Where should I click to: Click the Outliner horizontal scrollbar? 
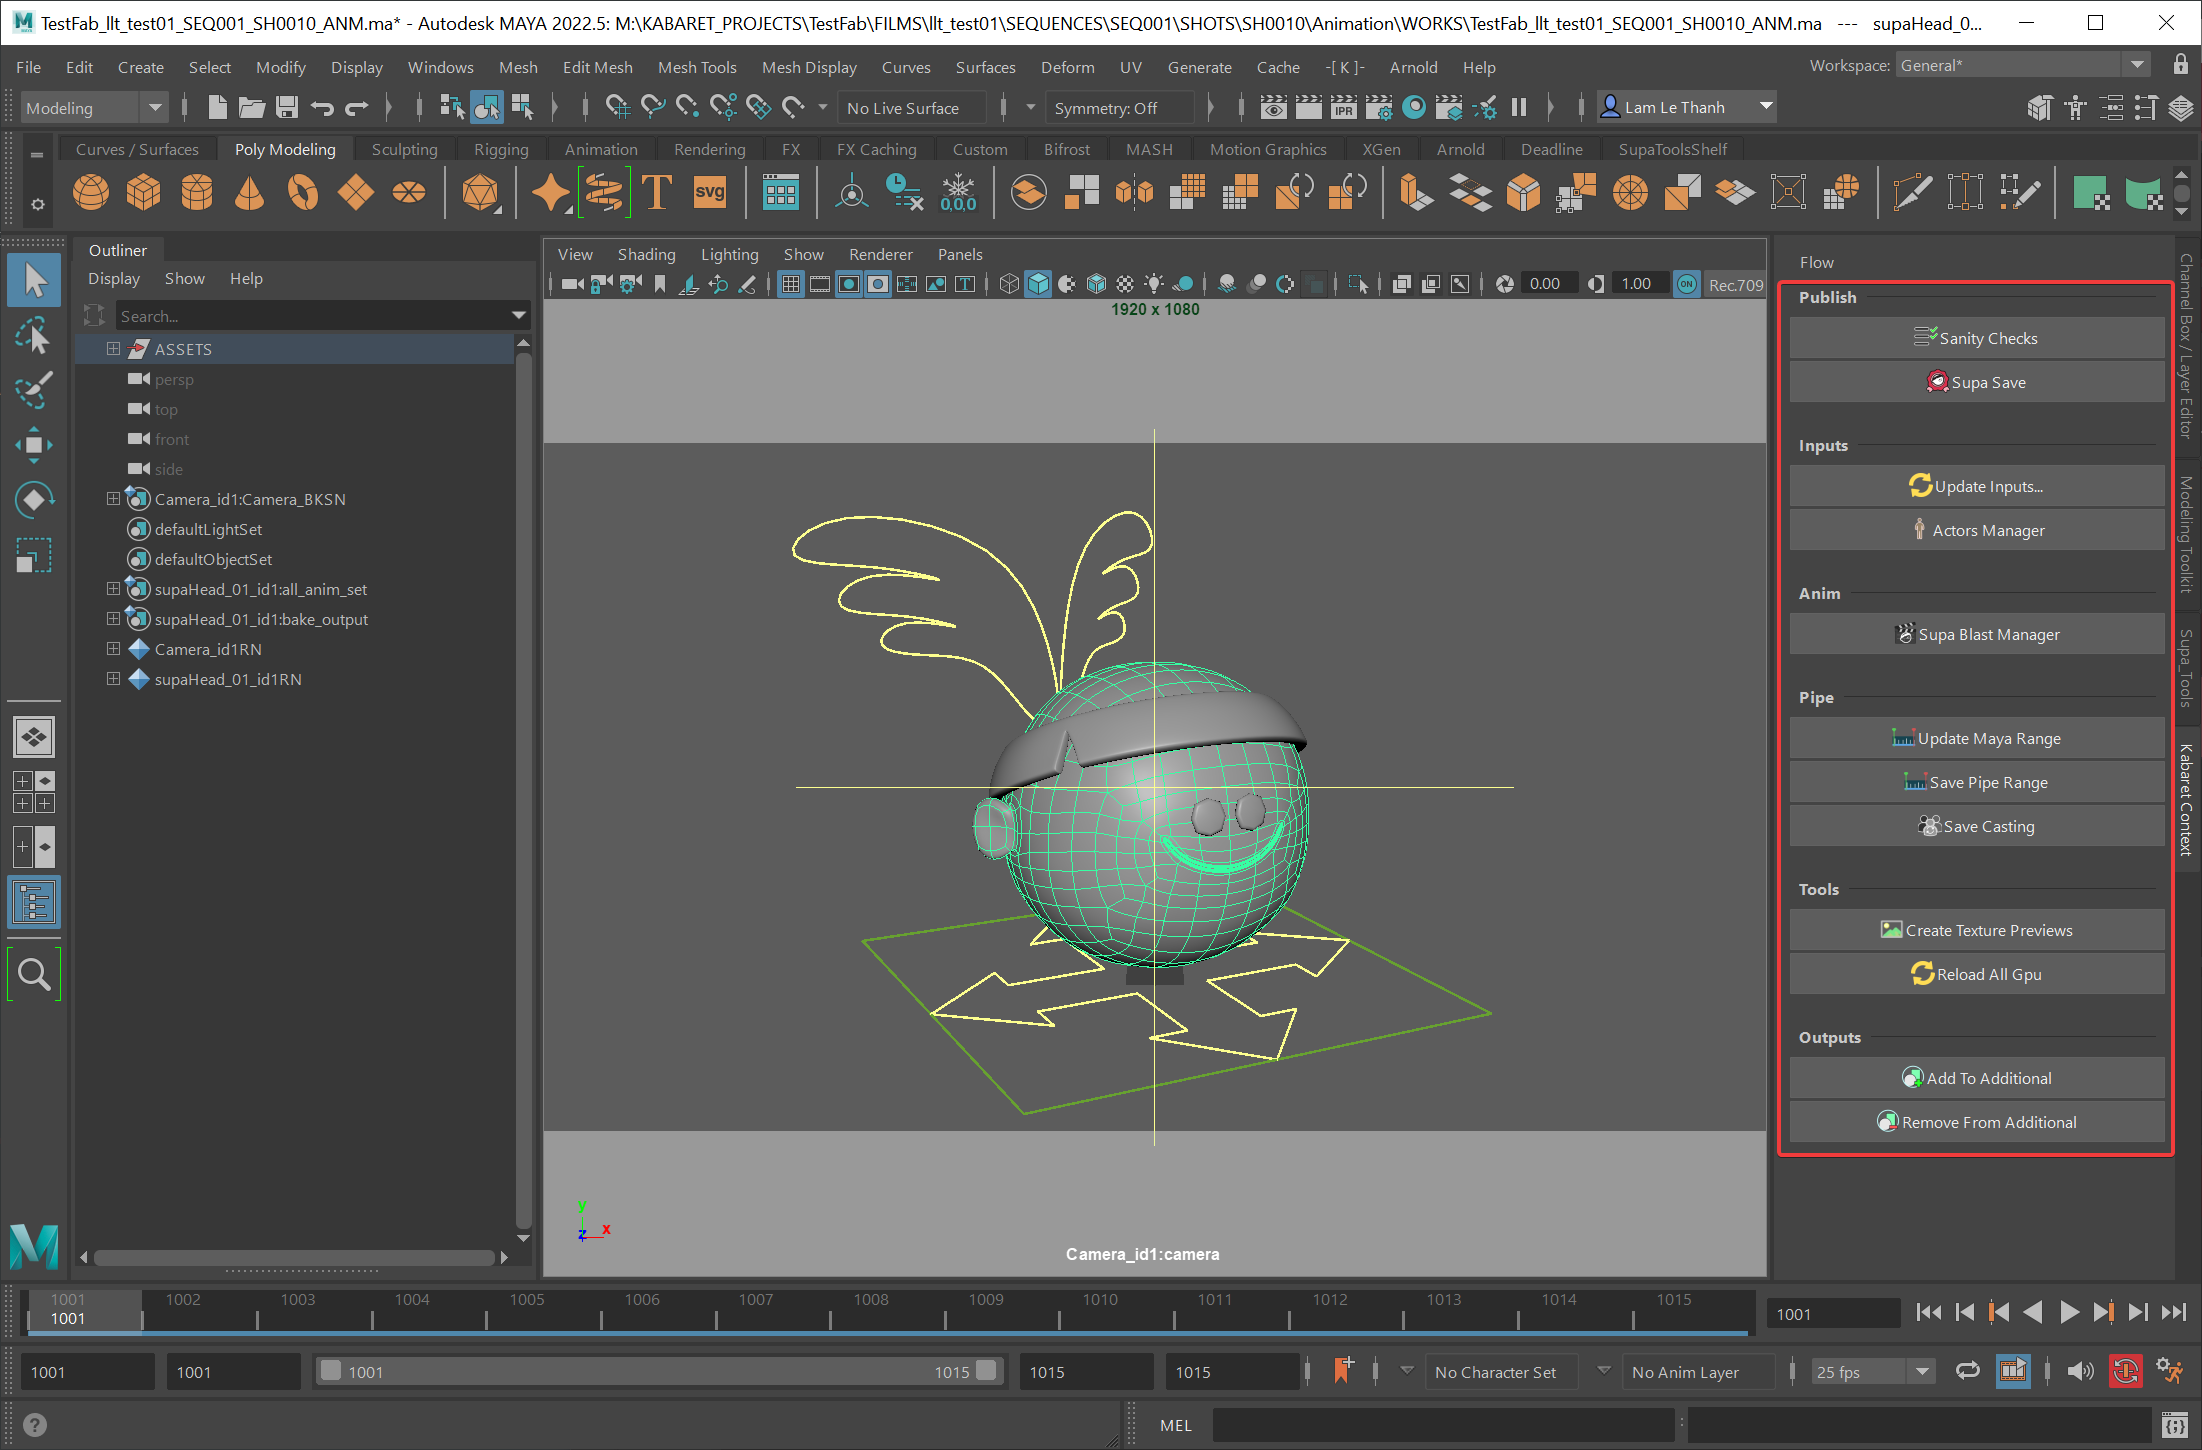coord(293,1257)
